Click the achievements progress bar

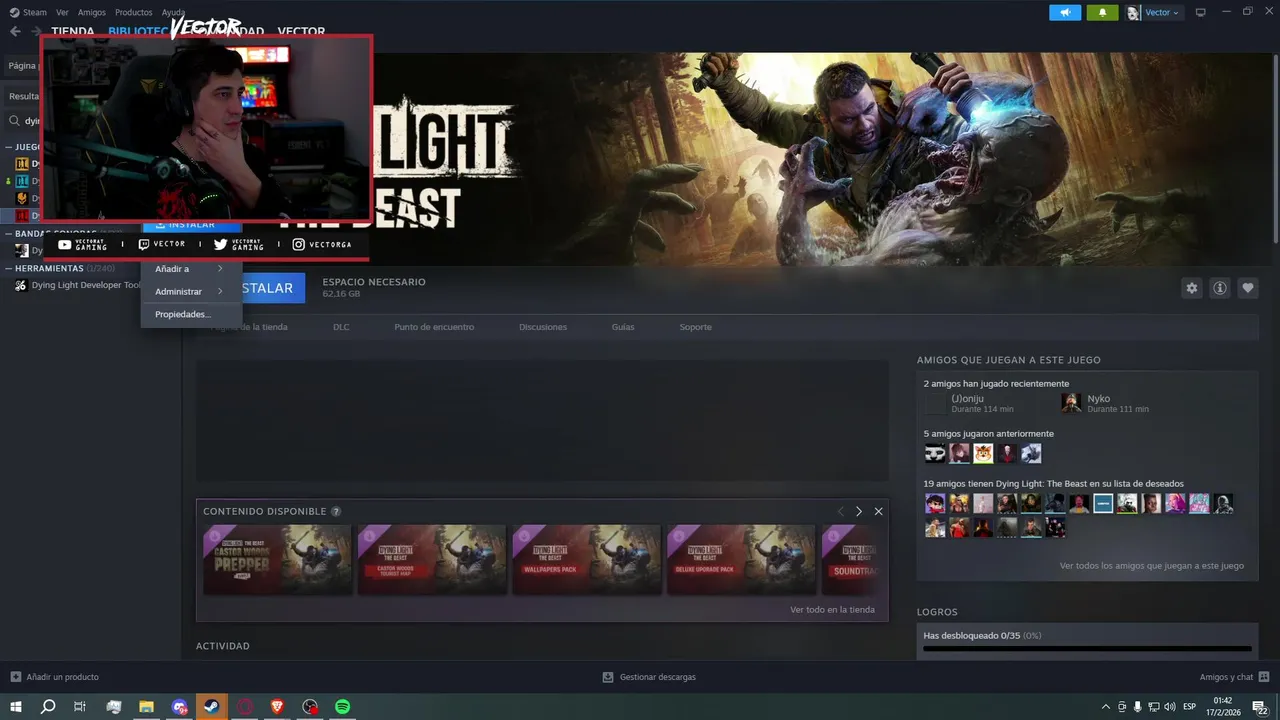tap(1087, 649)
